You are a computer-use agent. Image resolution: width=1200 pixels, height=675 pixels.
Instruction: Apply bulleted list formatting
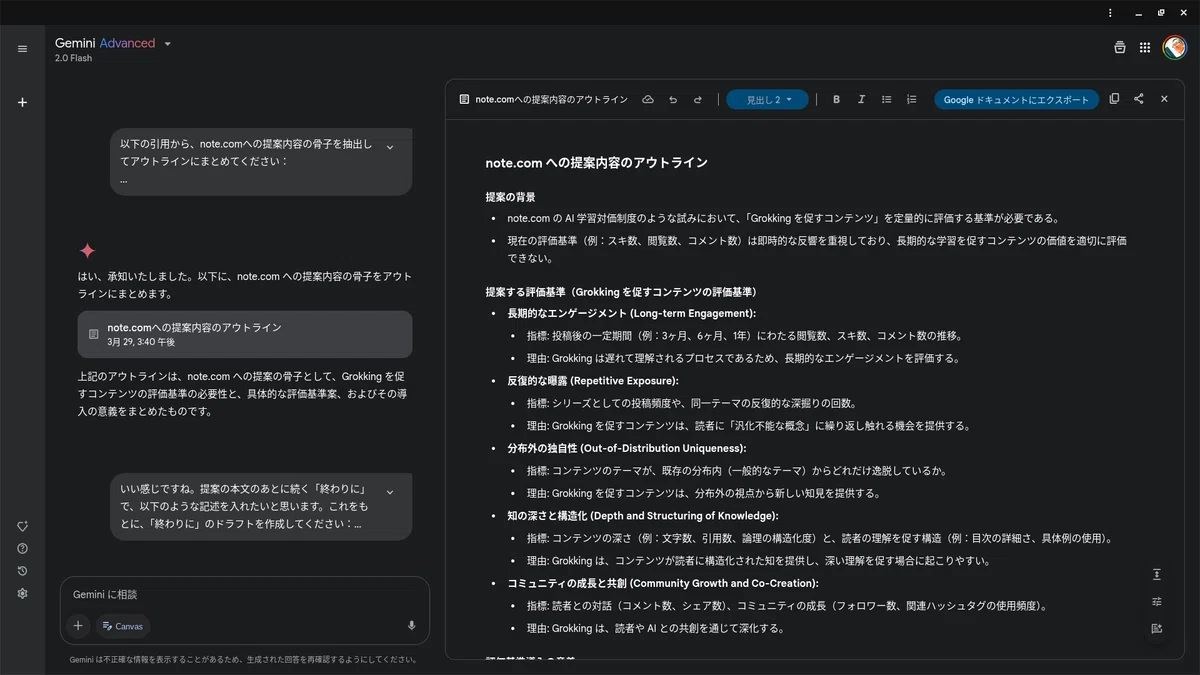point(886,99)
